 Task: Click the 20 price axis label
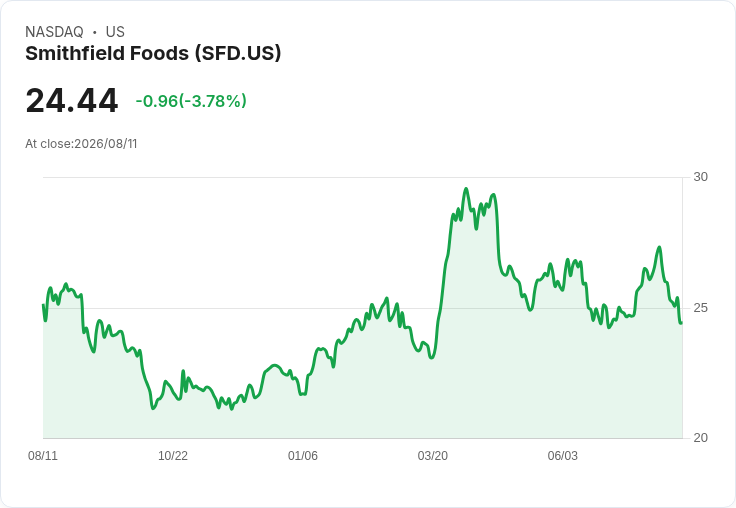(700, 438)
